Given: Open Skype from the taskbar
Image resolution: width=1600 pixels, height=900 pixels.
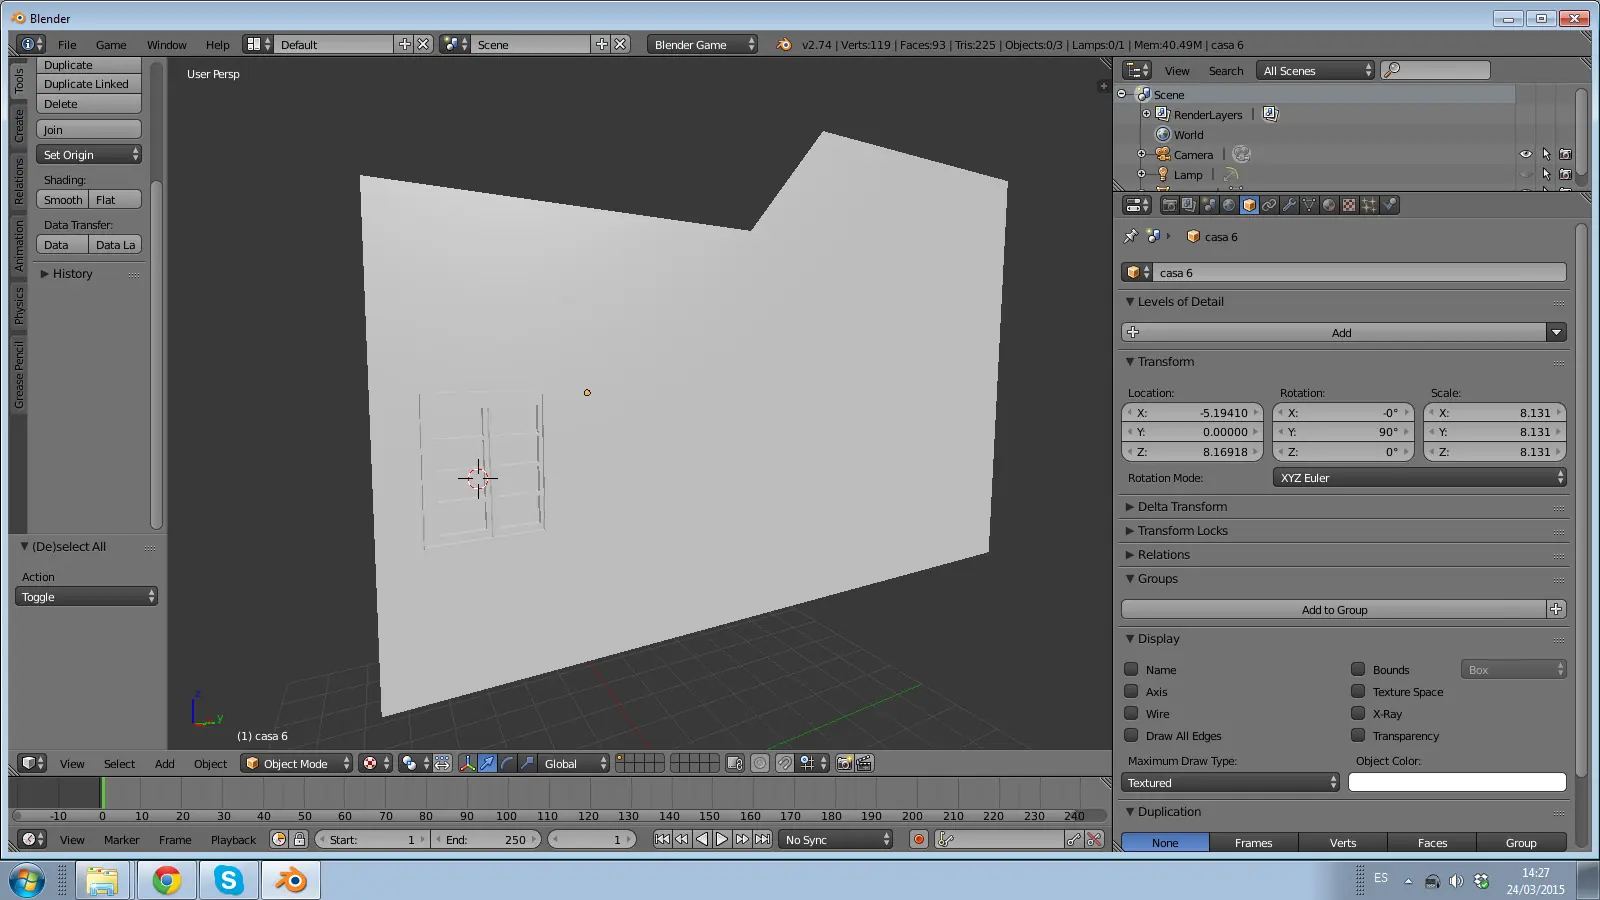Looking at the screenshot, I should (228, 880).
